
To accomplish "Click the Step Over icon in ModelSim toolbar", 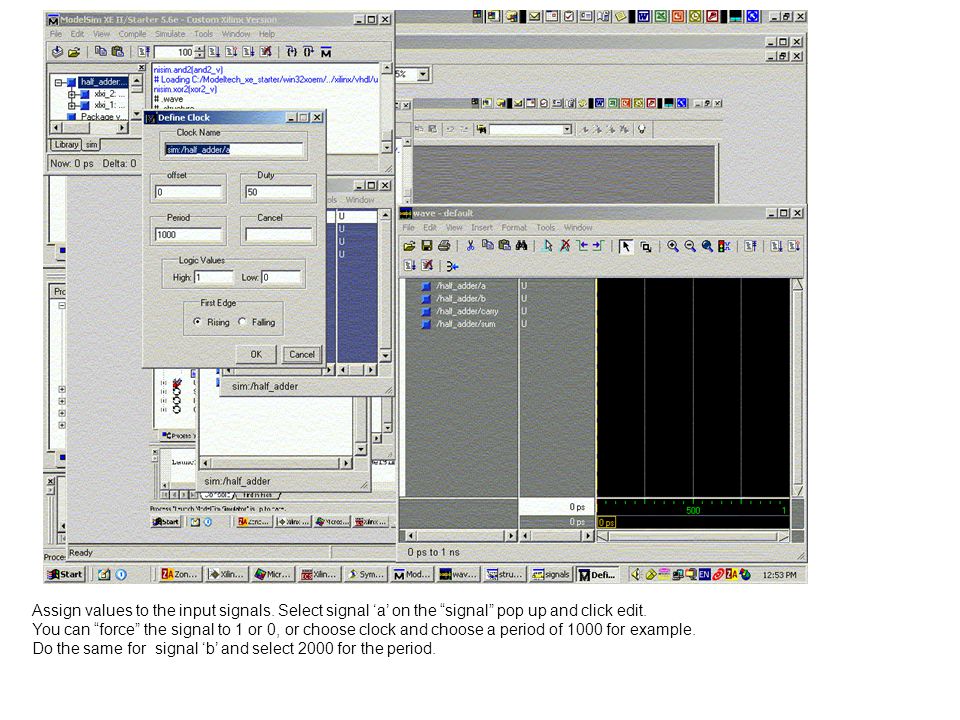I will 309,52.
